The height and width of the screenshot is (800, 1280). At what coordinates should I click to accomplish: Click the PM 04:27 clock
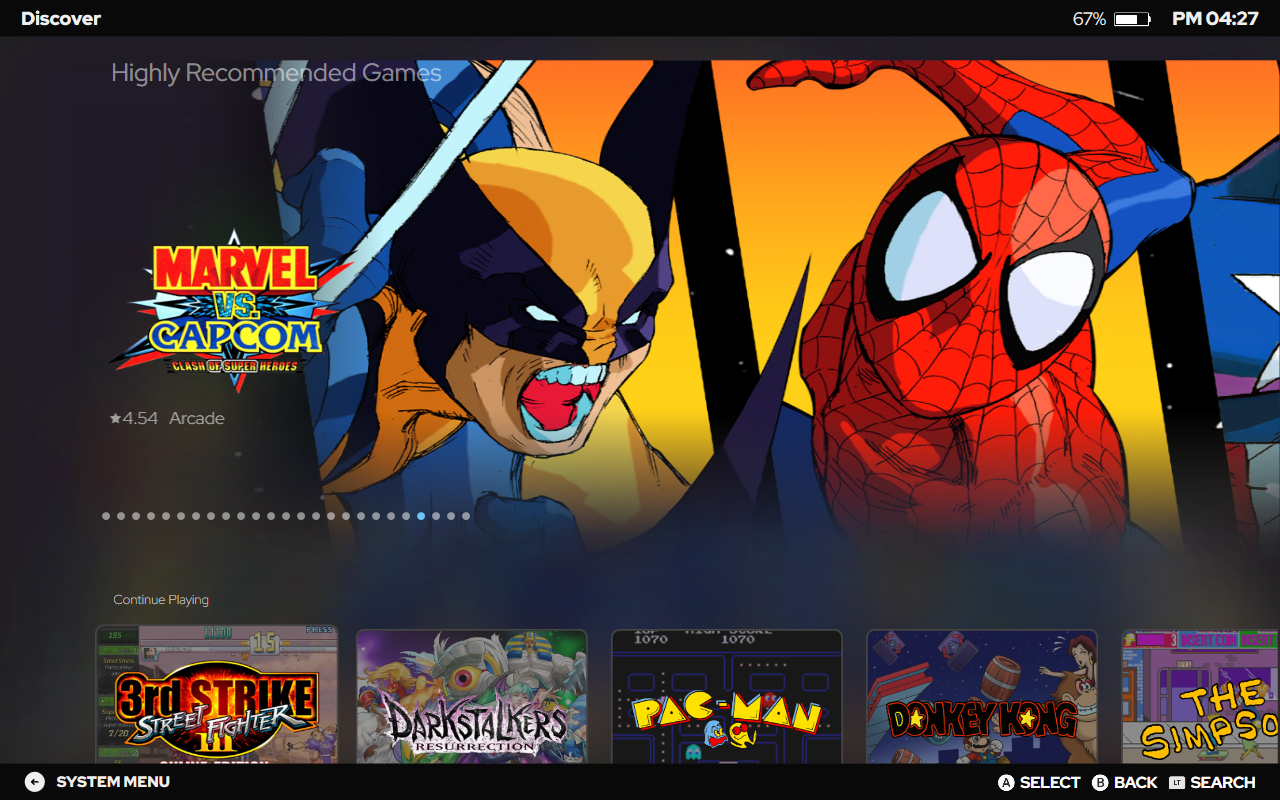click(x=1215, y=19)
